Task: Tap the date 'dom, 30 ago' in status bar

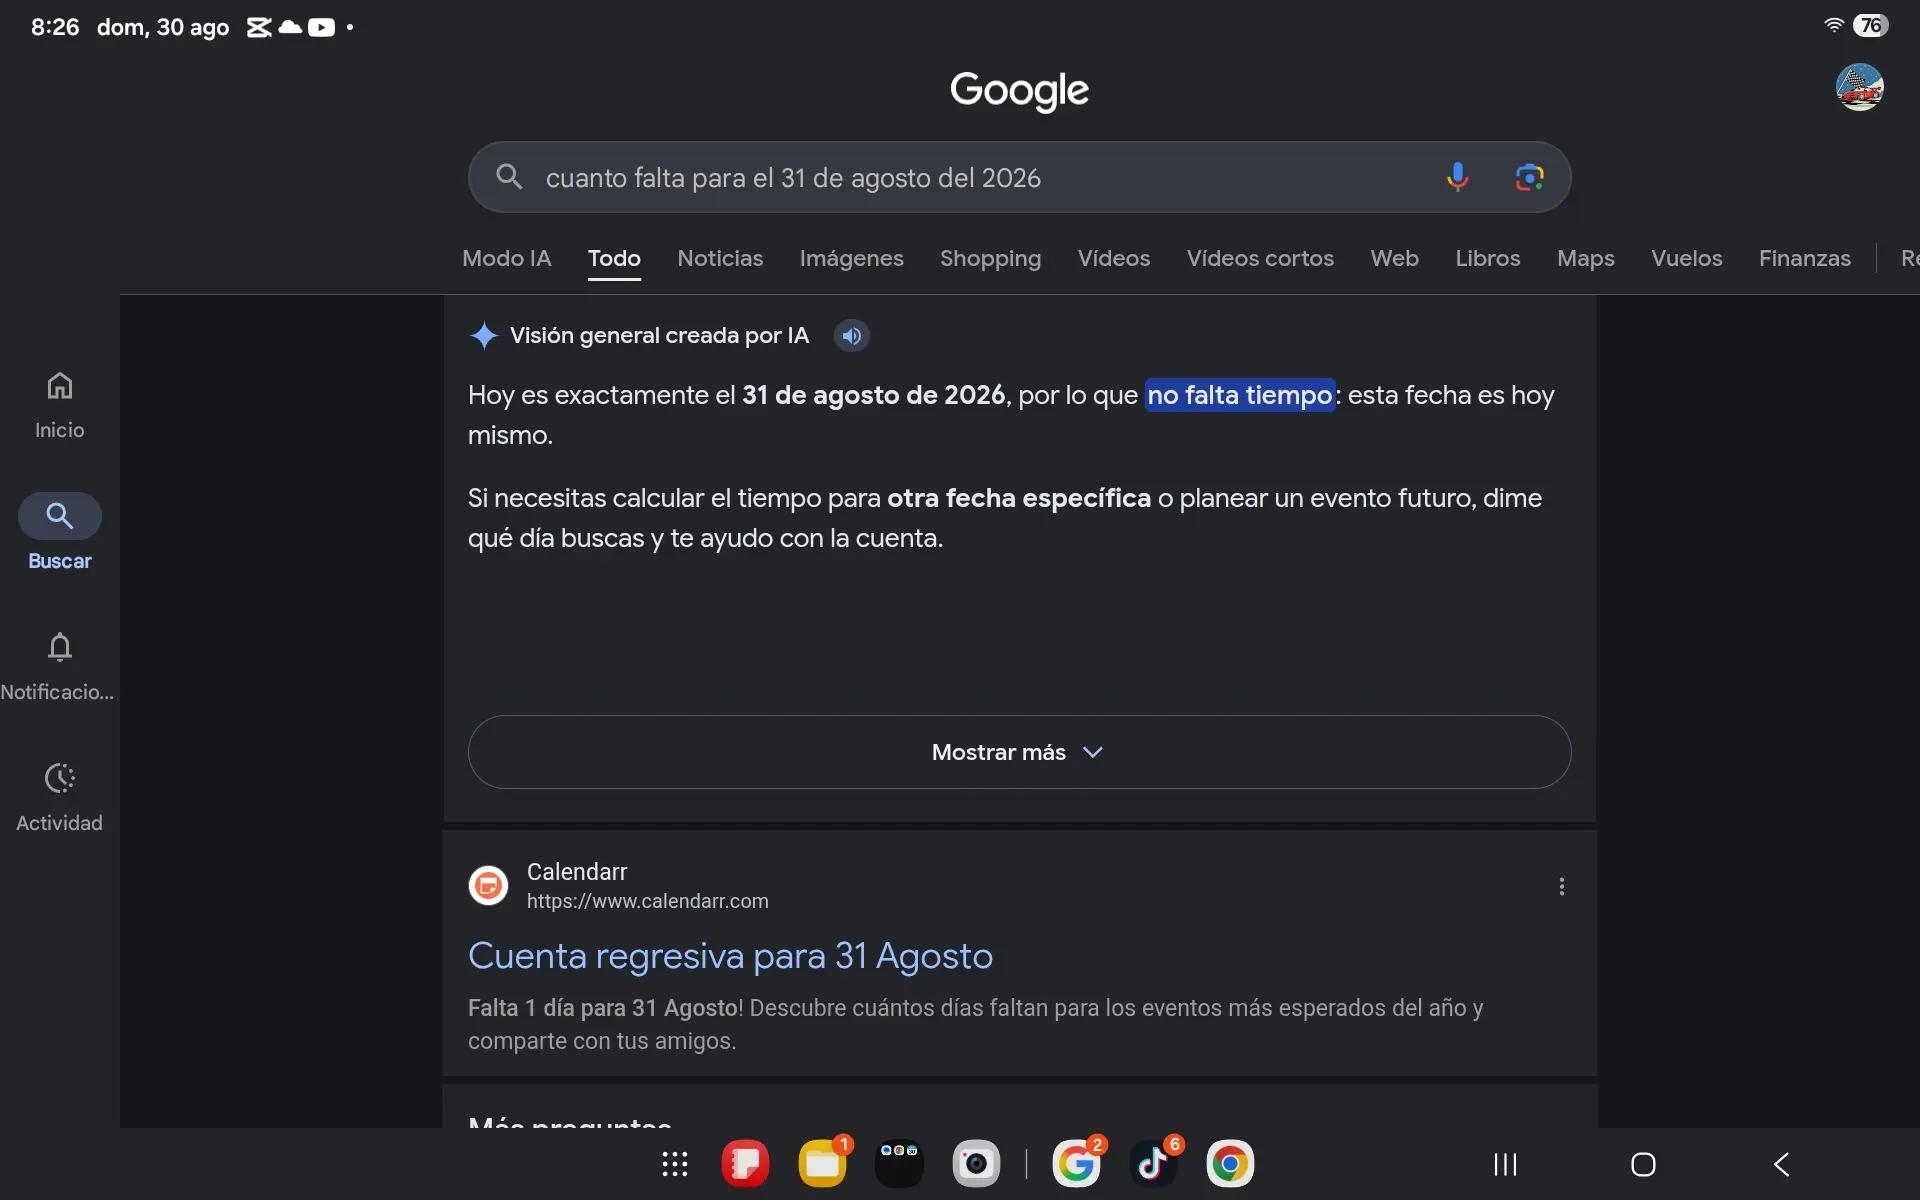Action: (163, 27)
